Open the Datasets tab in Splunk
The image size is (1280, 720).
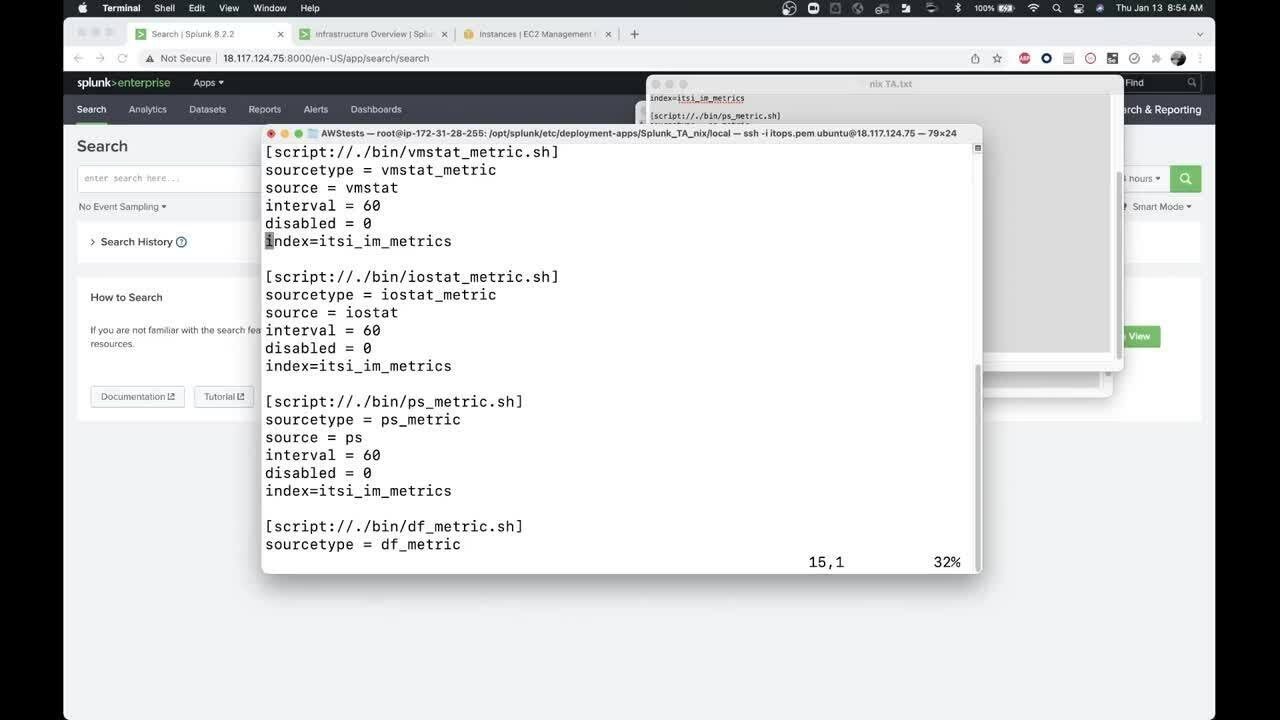click(x=207, y=109)
